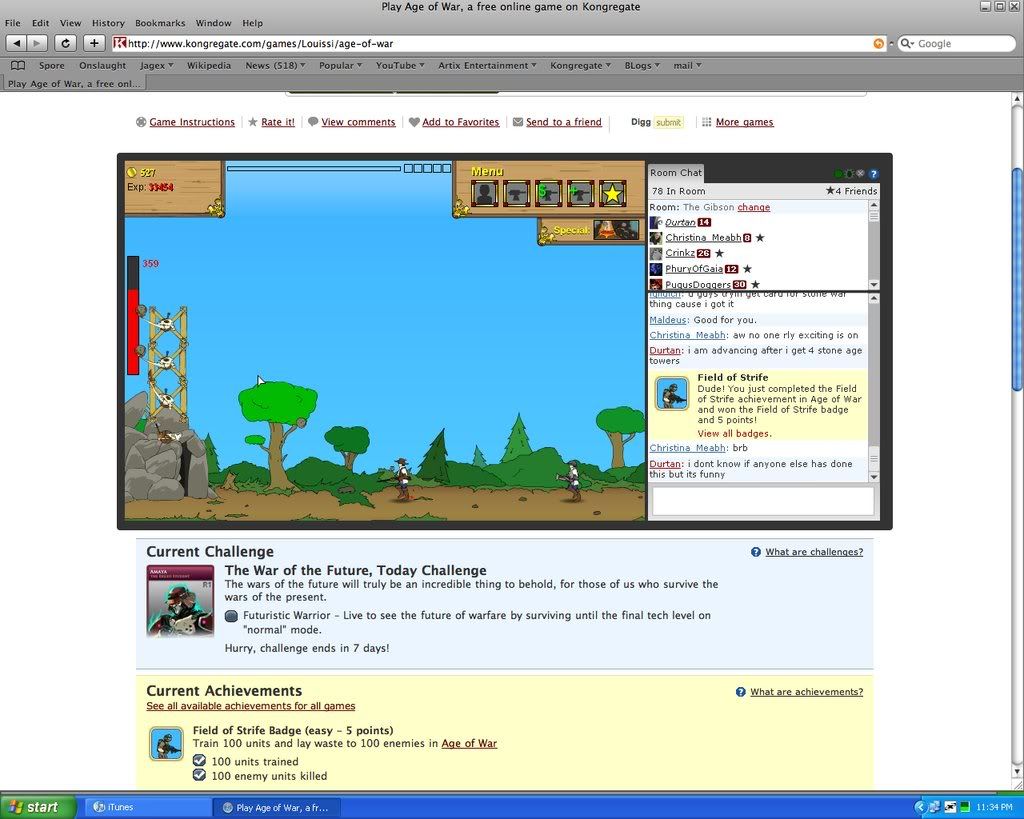Screen dimensions: 1024x819
Task: Click the orange RSS icon in address bar
Action: point(878,43)
